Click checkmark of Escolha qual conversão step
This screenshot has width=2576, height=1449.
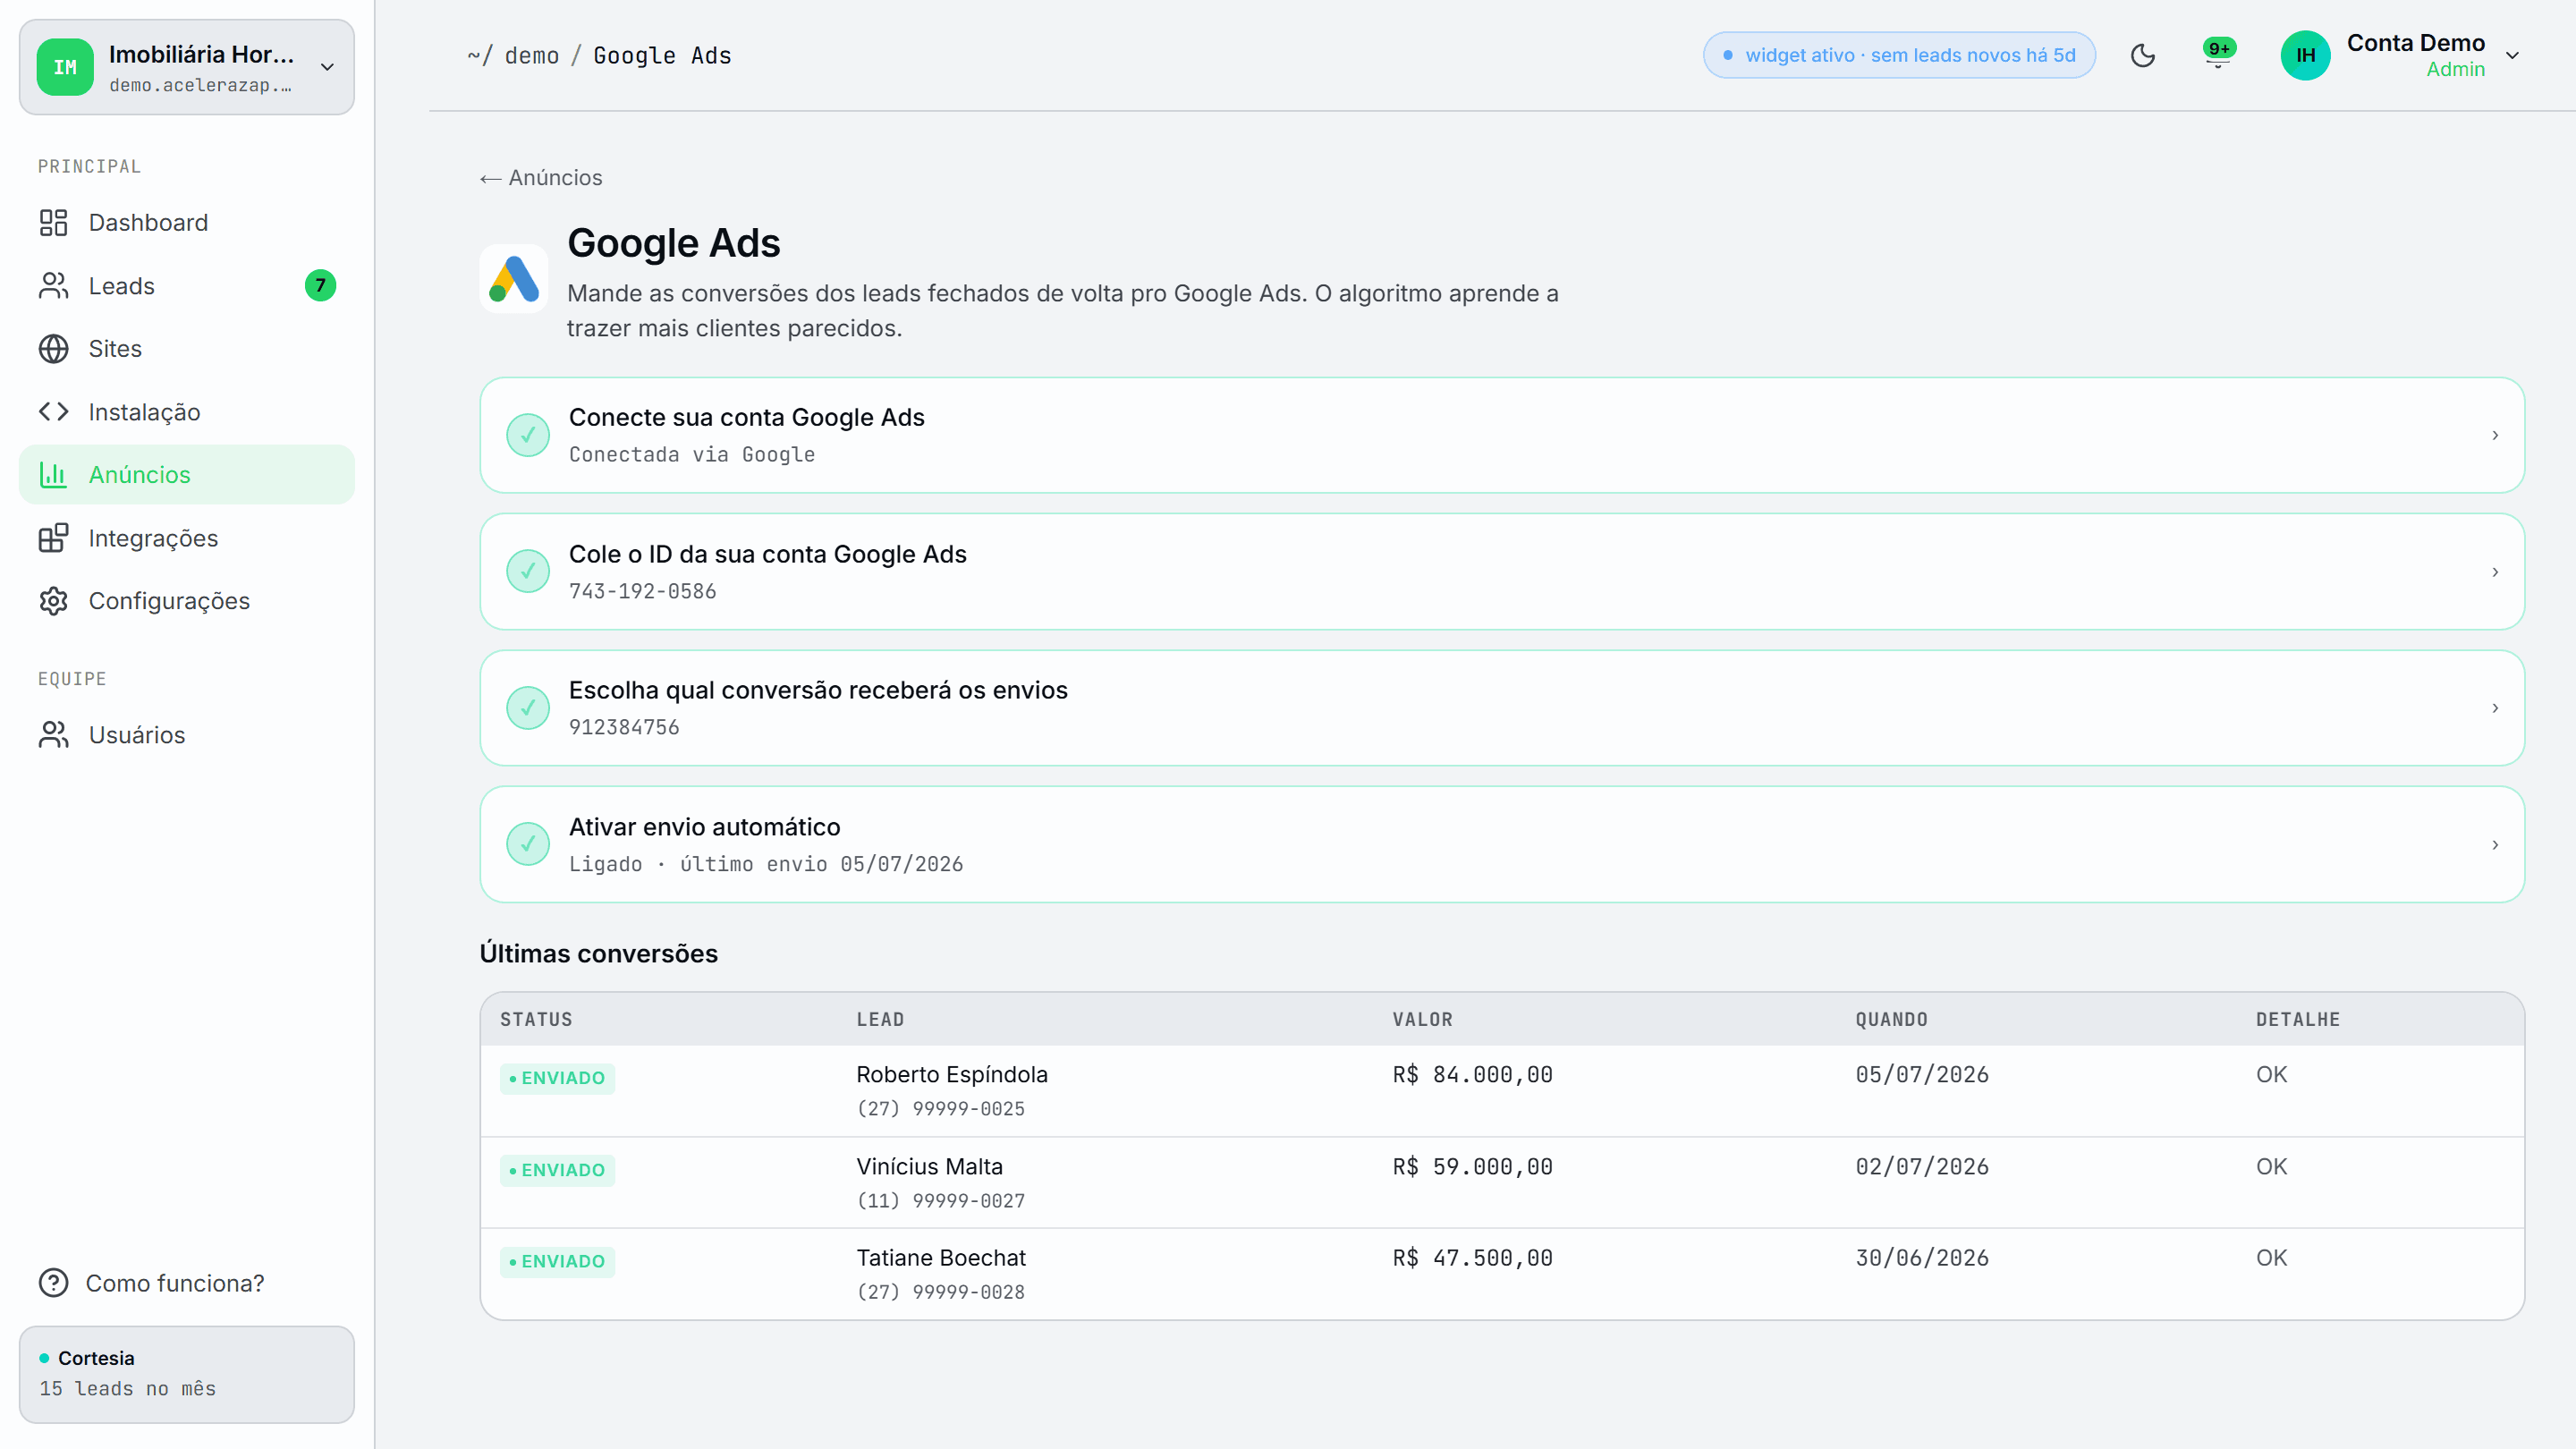click(x=528, y=708)
